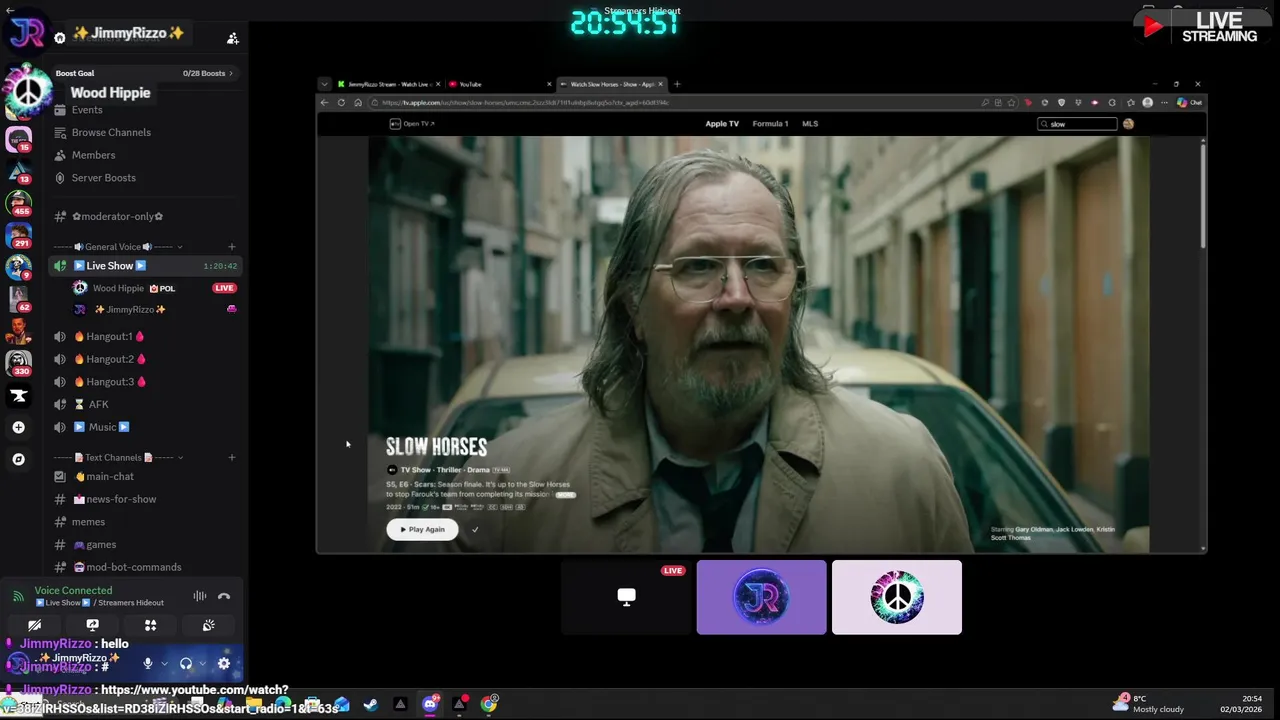Open the main-chat text channel
This screenshot has width=1280, height=720.
pos(145,477)
